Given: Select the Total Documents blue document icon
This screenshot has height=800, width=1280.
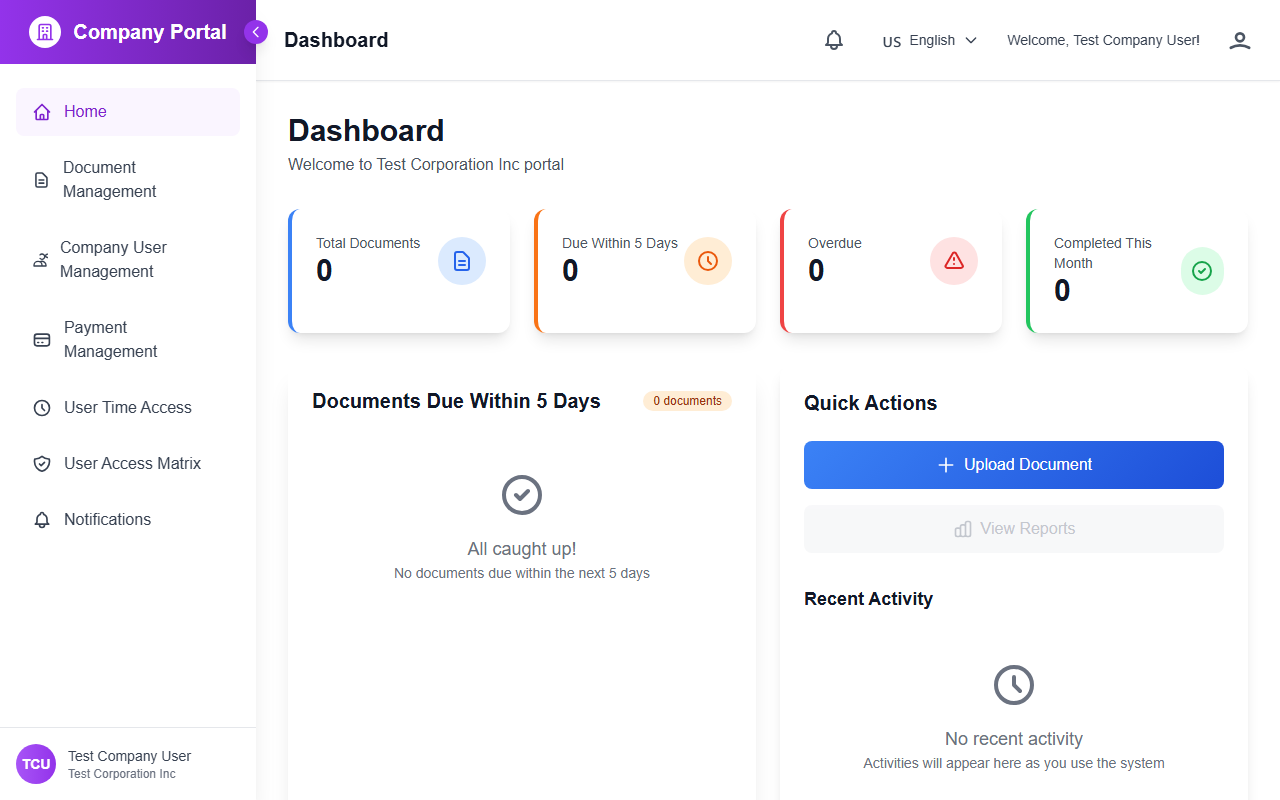Looking at the screenshot, I should pos(461,260).
